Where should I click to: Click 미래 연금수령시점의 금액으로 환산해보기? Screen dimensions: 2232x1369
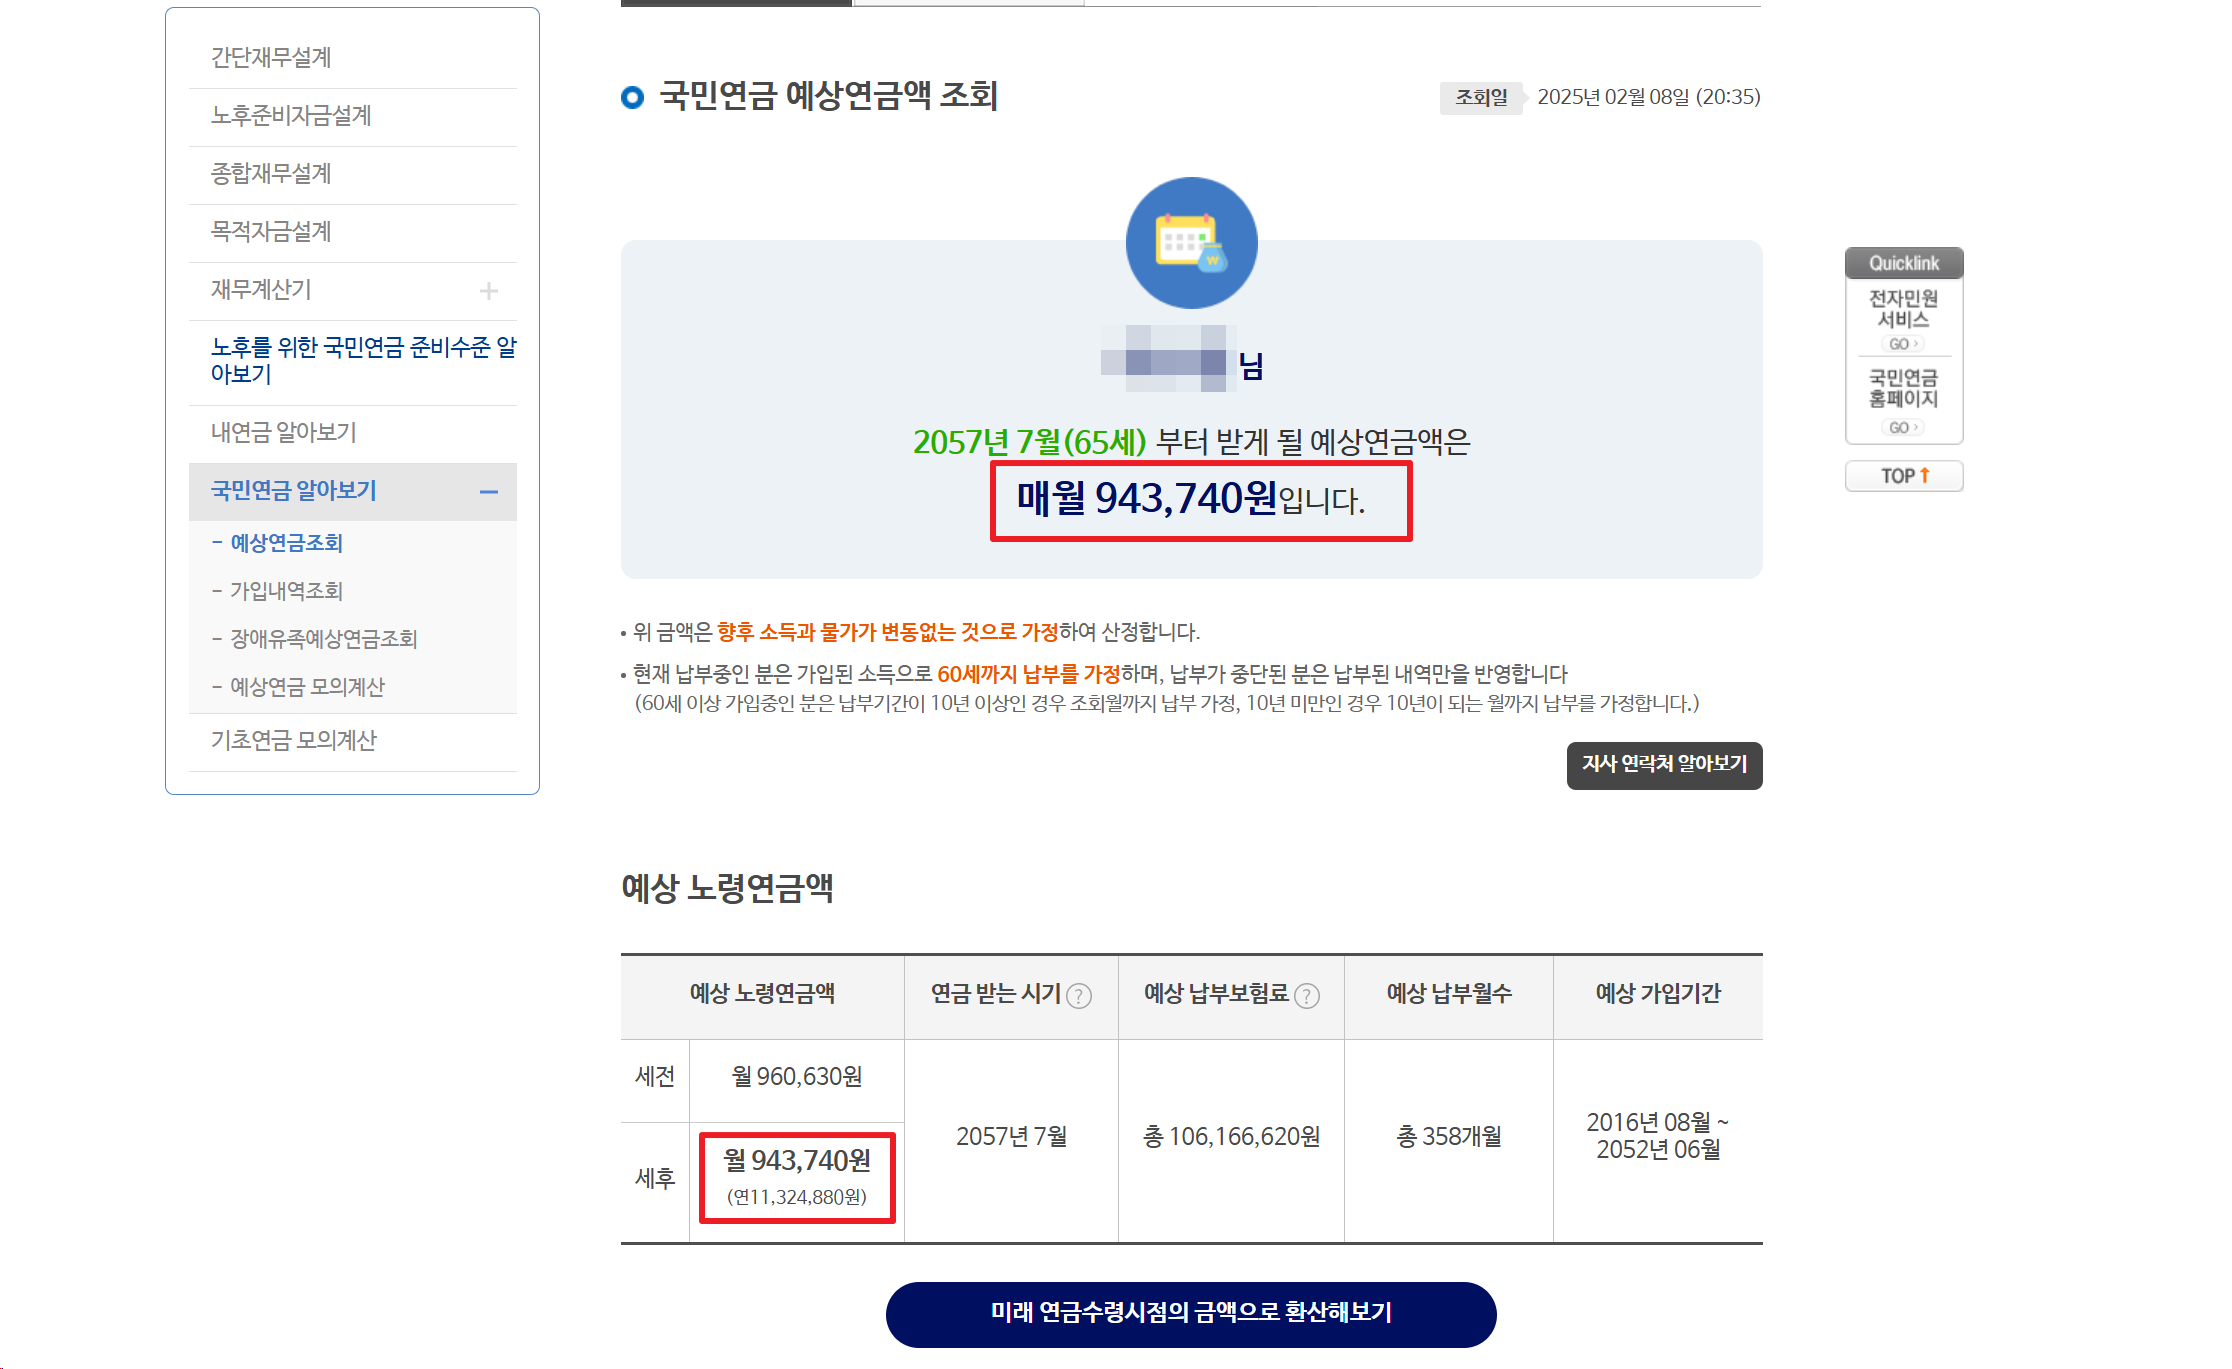[1190, 1314]
